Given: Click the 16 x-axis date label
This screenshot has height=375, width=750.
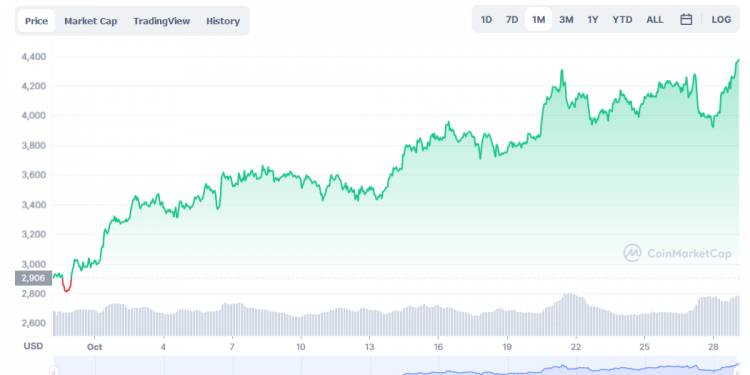Looking at the screenshot, I should click(x=438, y=347).
